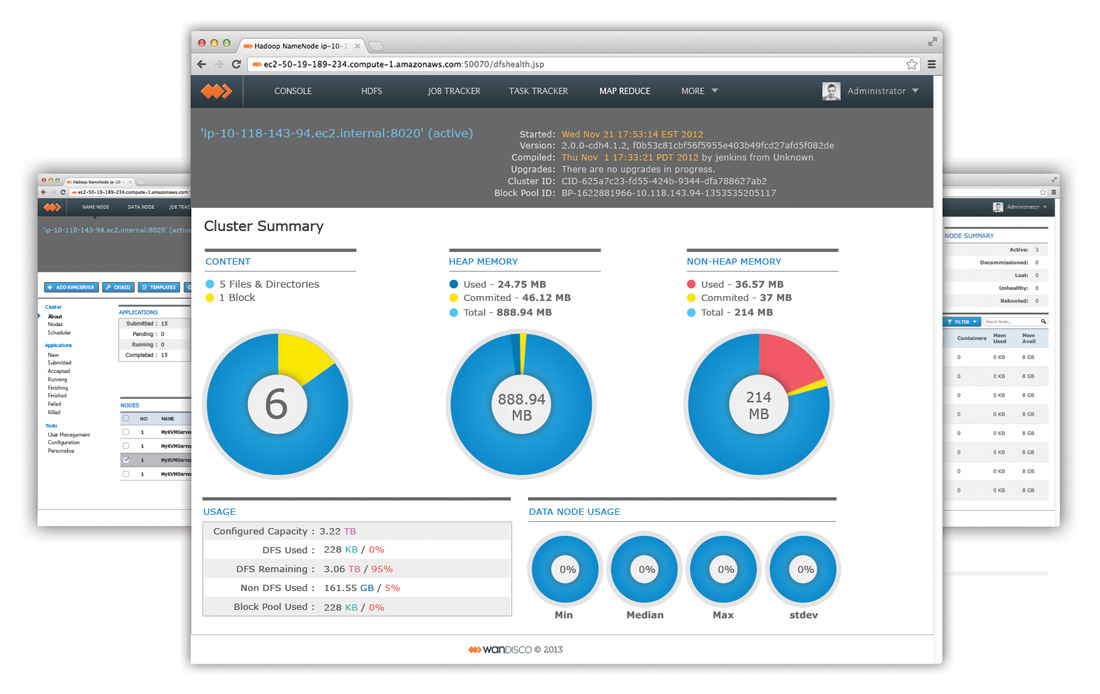The height and width of the screenshot is (694, 1100).
Task: Open User Management in Tools sidebar
Action: 69,434
